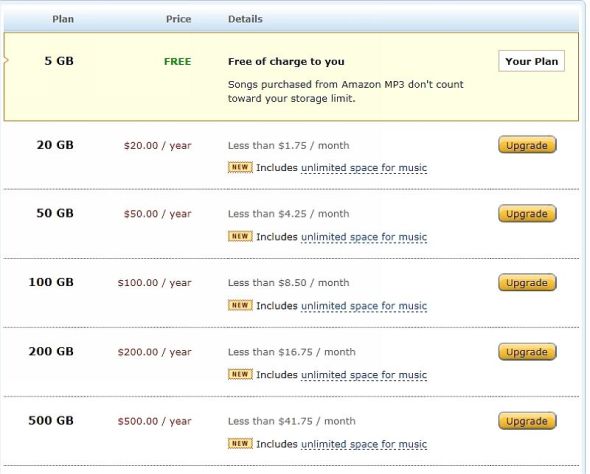Click the NEW badge icon in 500 GB row
Image resolution: width=590 pixels, height=474 pixels.
[240, 444]
